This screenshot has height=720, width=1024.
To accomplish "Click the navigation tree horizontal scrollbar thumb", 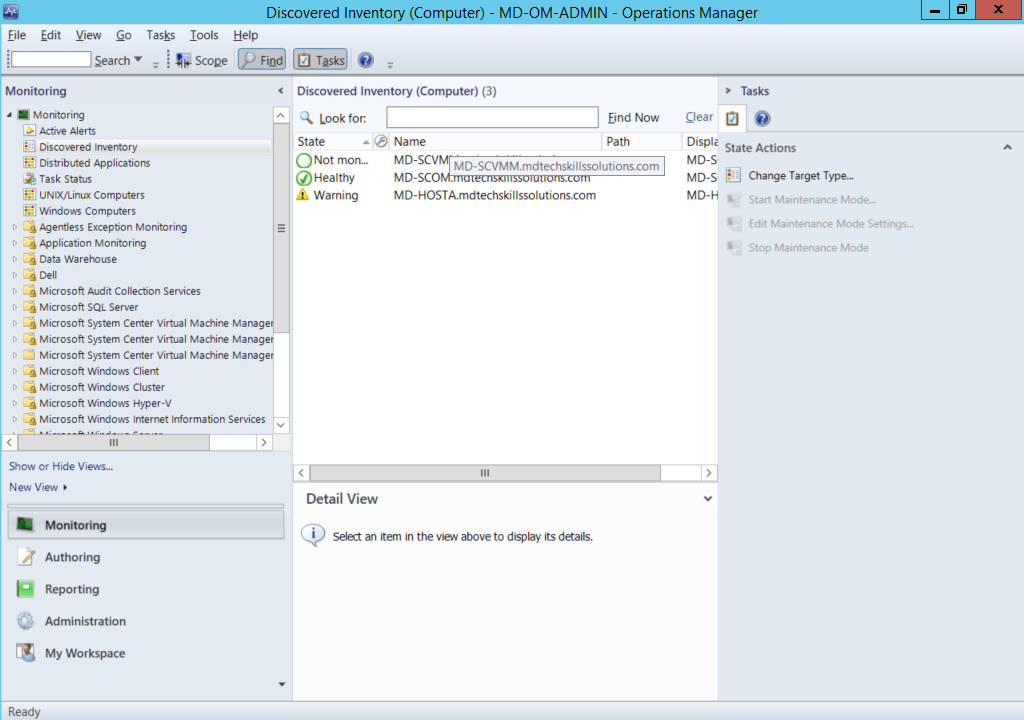I will (x=114, y=442).
